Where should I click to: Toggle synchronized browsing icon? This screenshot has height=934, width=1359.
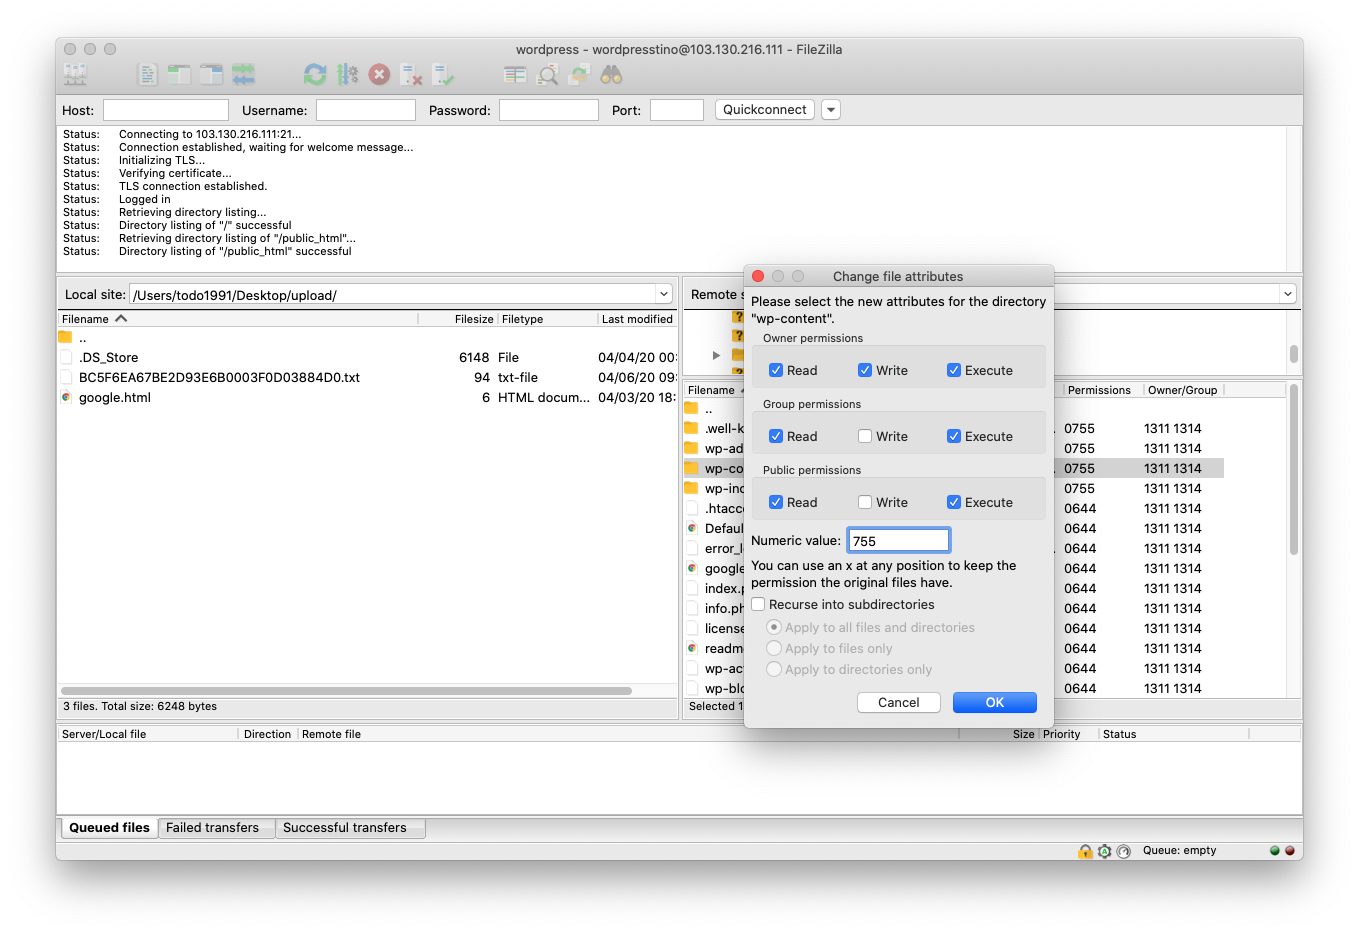coord(579,74)
